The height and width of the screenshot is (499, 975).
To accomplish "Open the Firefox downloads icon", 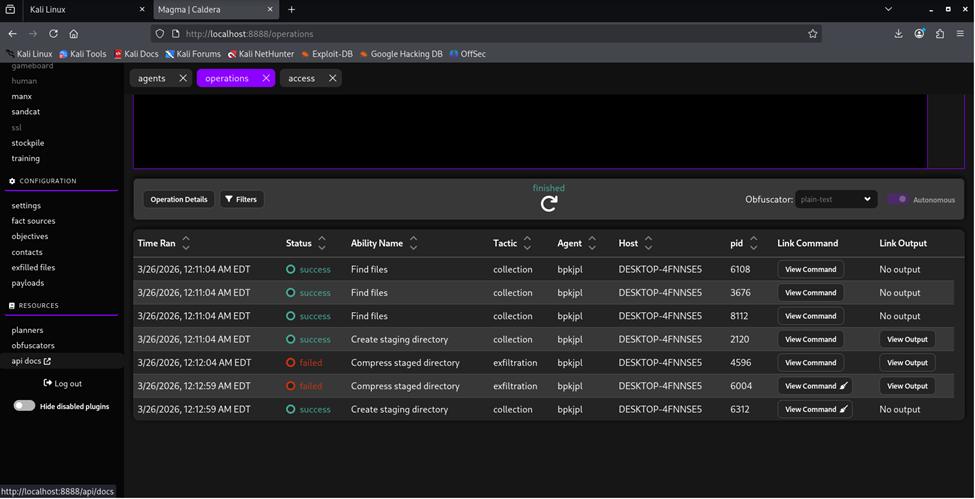I will pos(898,33).
